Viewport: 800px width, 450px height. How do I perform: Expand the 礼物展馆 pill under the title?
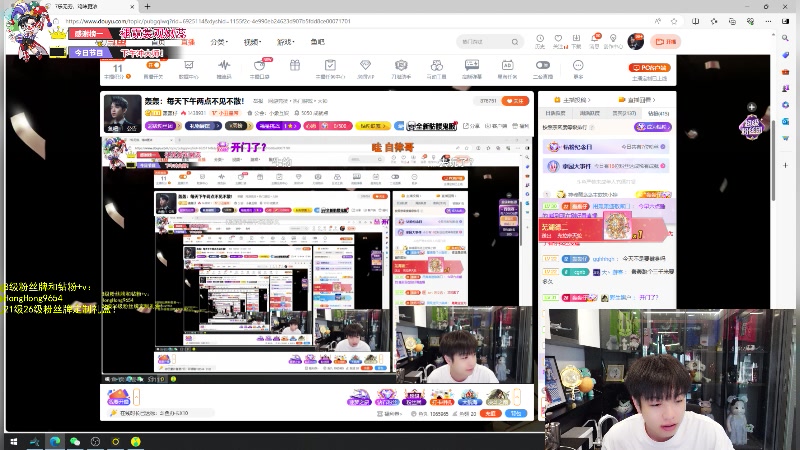(x=203, y=126)
